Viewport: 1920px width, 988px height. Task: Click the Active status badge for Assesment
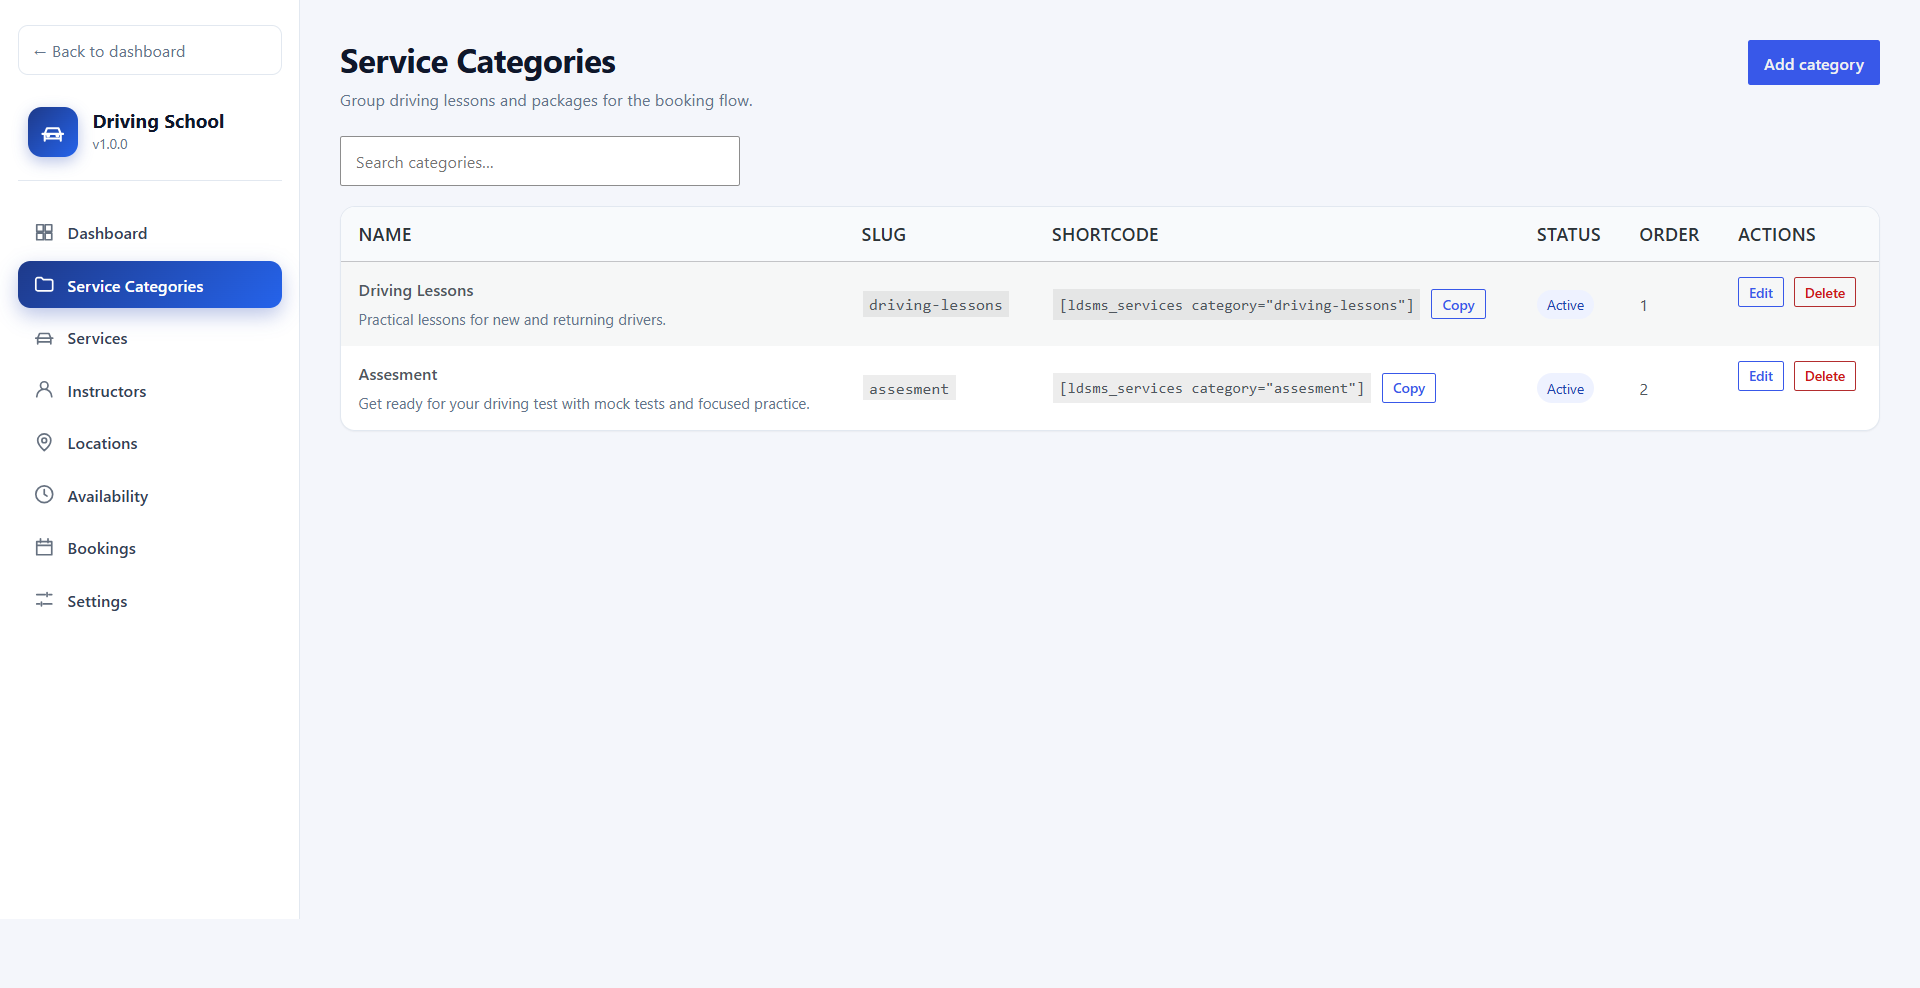pos(1565,389)
